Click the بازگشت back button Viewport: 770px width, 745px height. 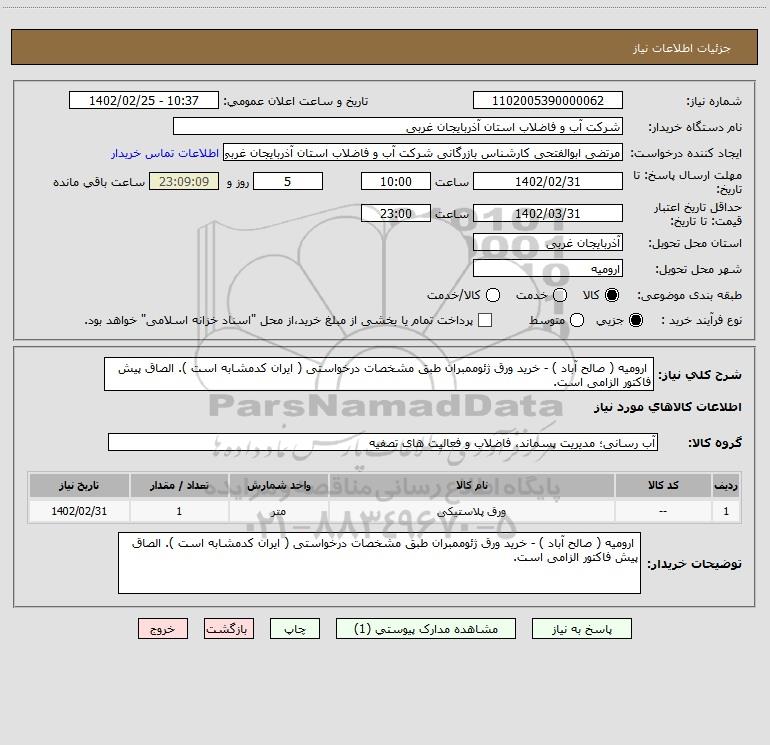click(229, 629)
